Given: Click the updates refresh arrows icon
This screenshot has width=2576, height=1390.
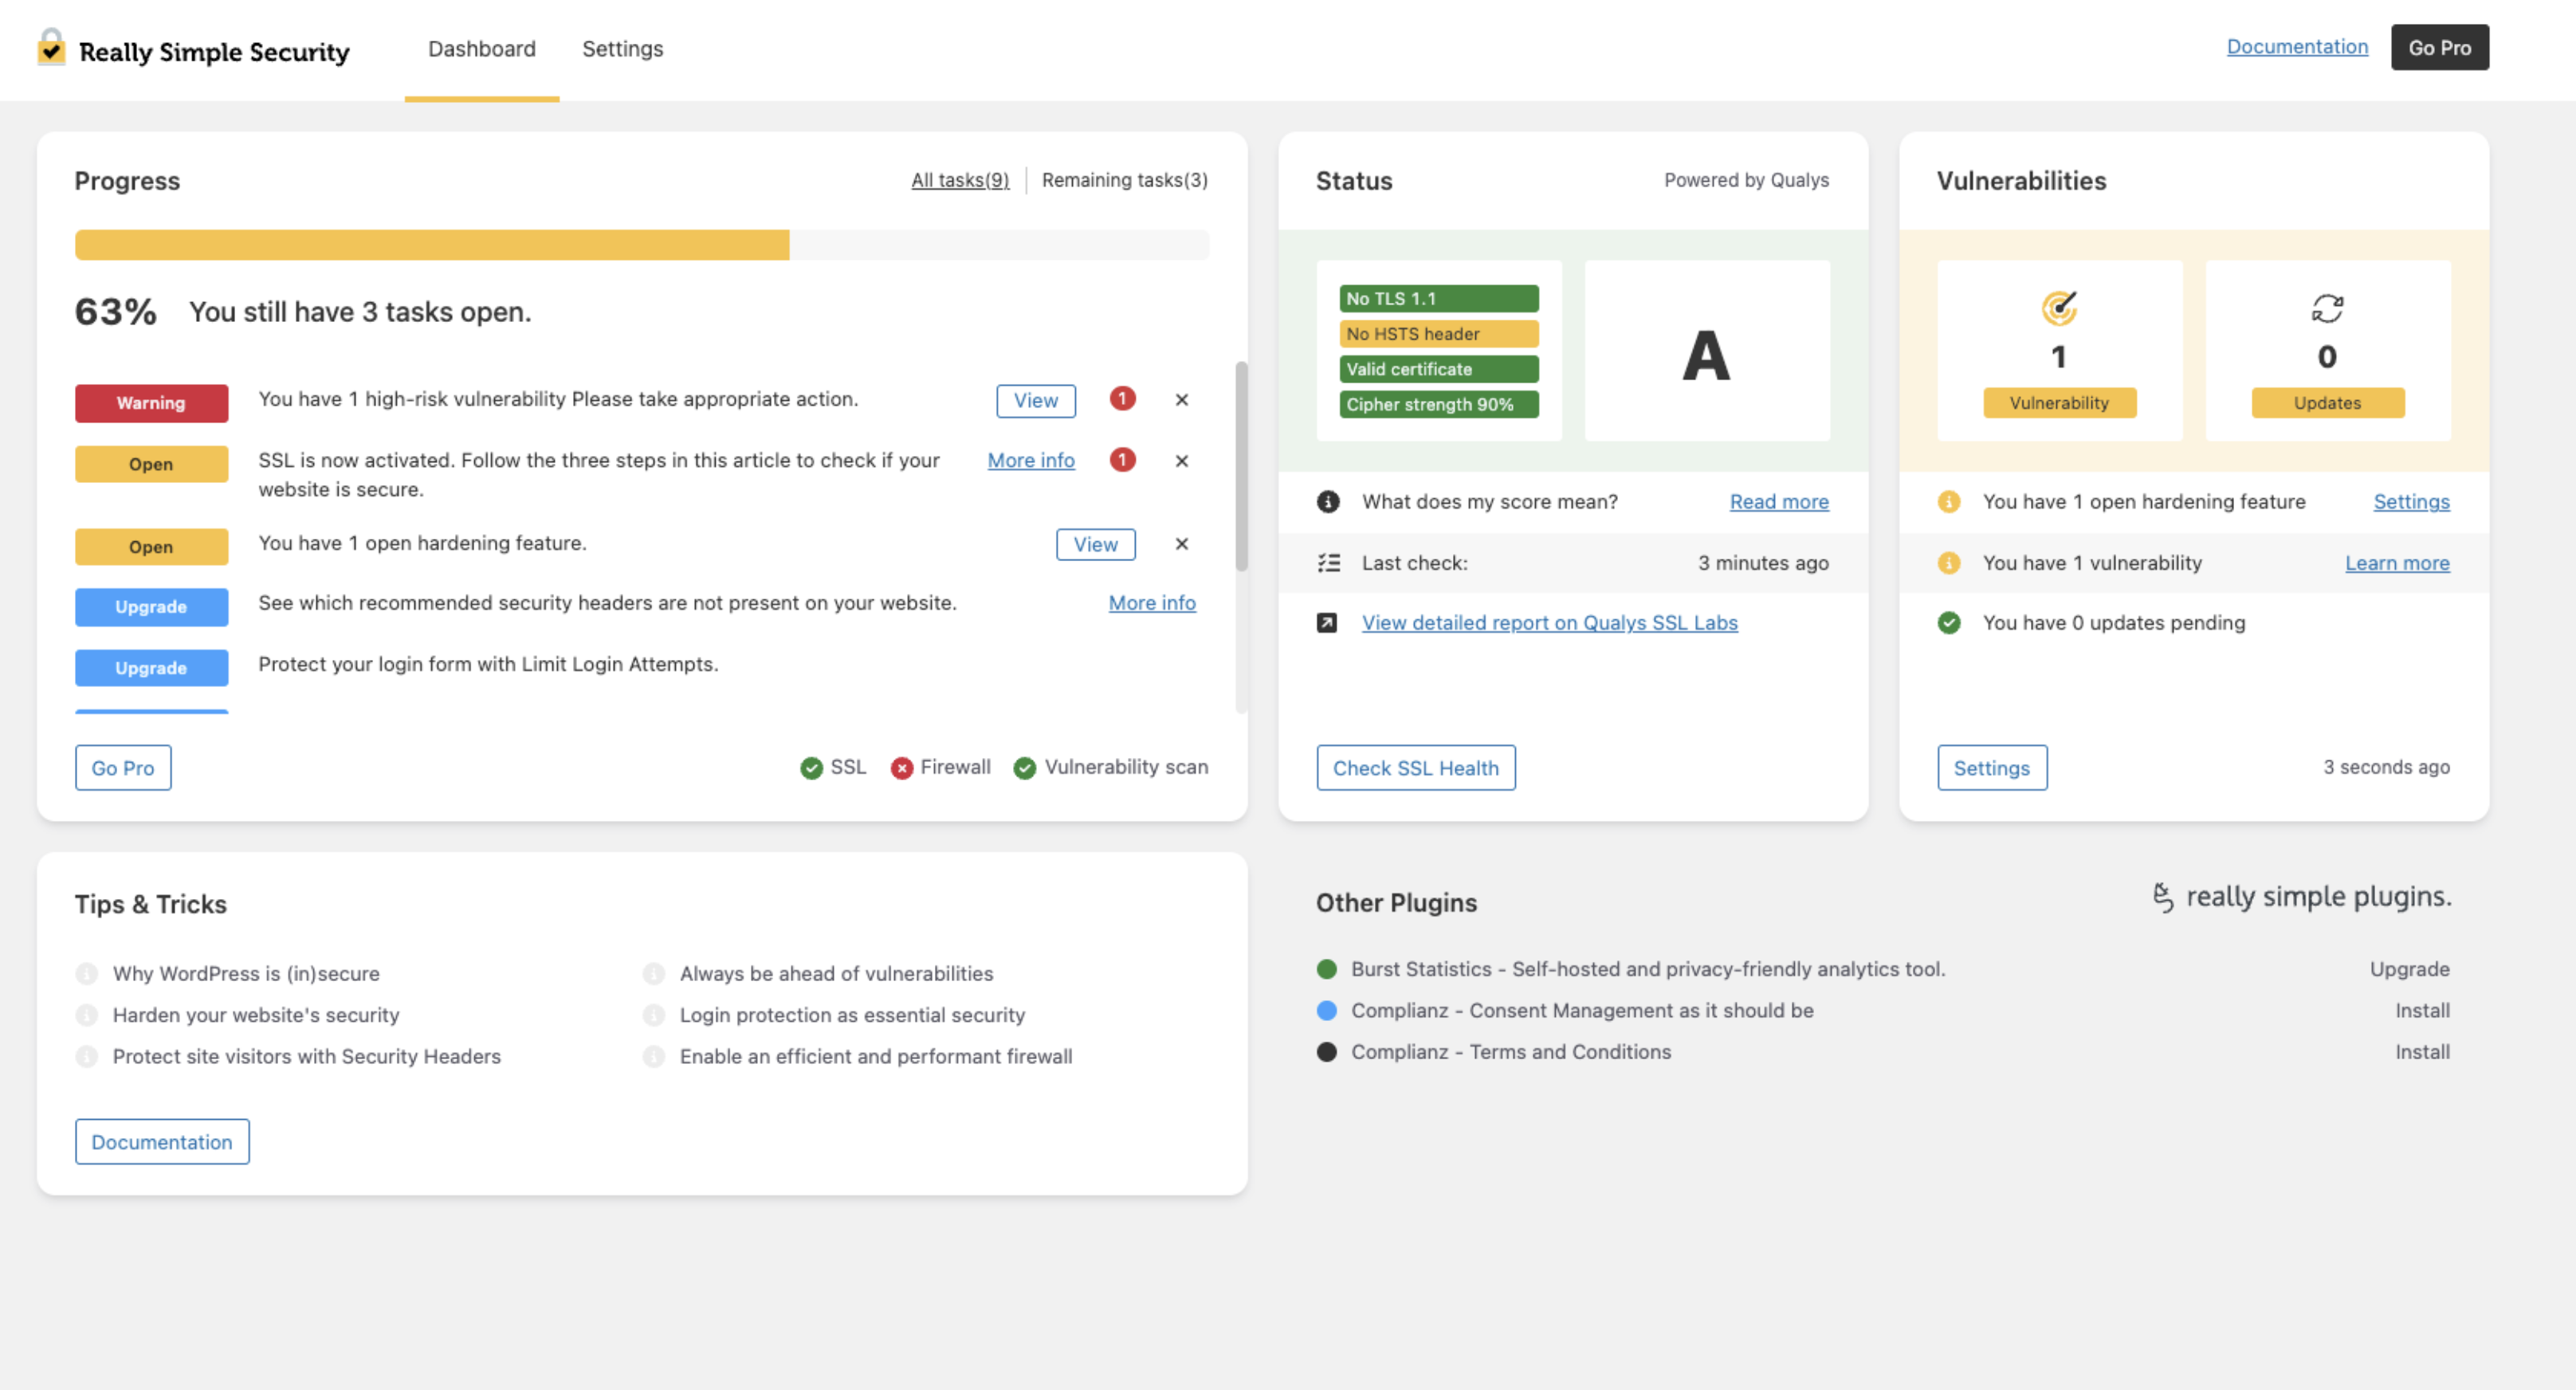Looking at the screenshot, I should tap(2327, 308).
